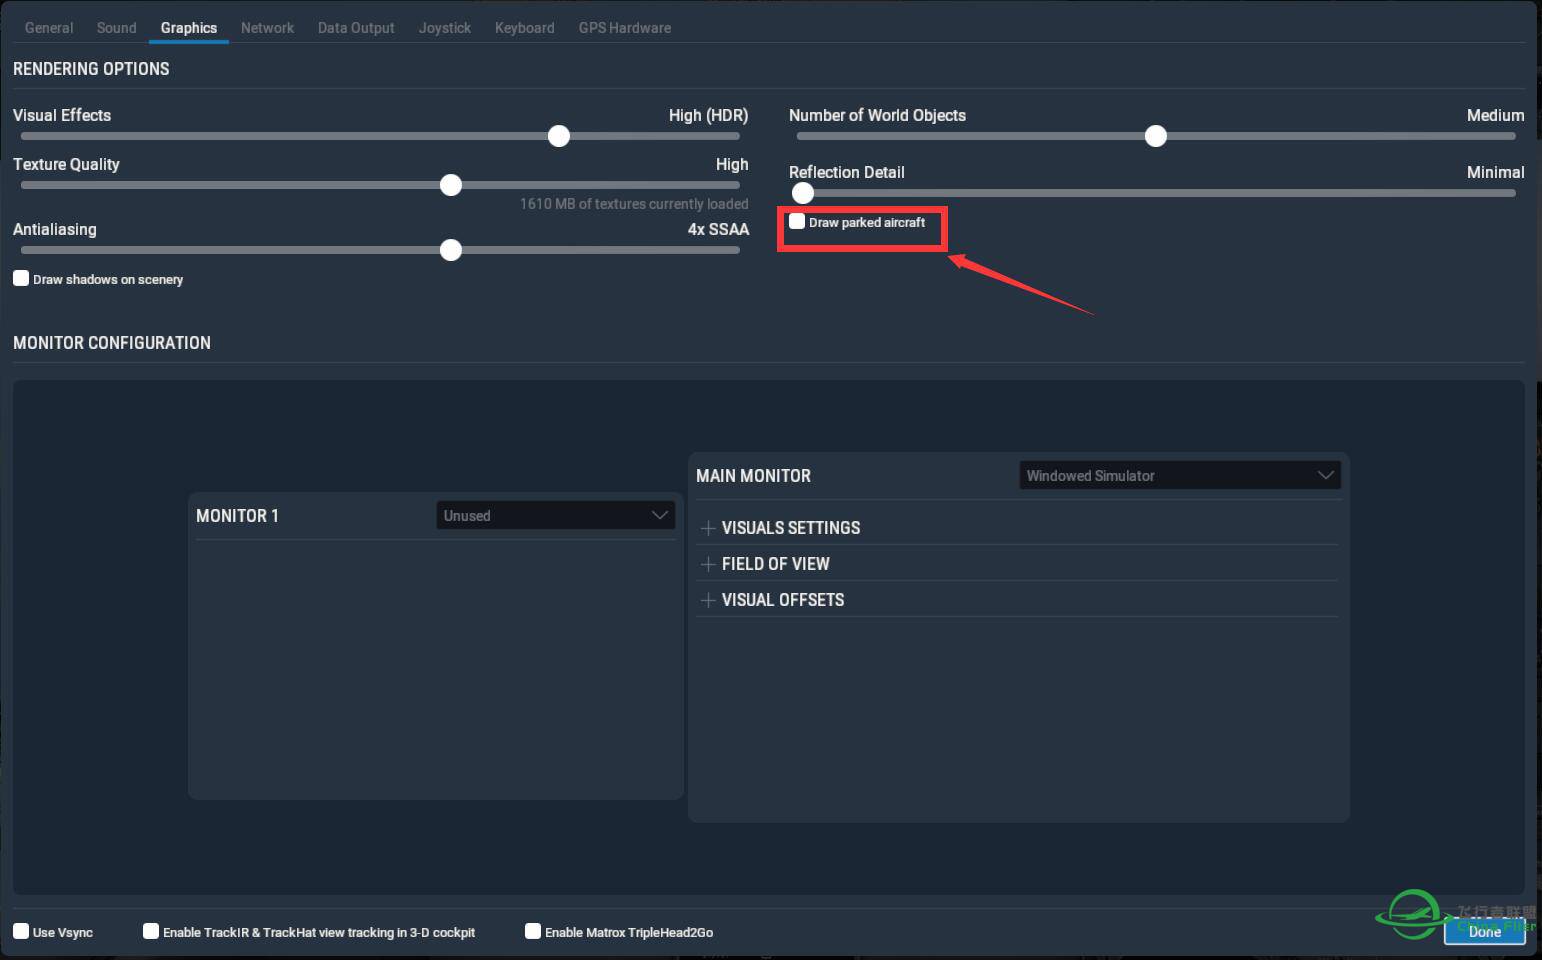Click the Medium world objects value label

(x=1495, y=115)
